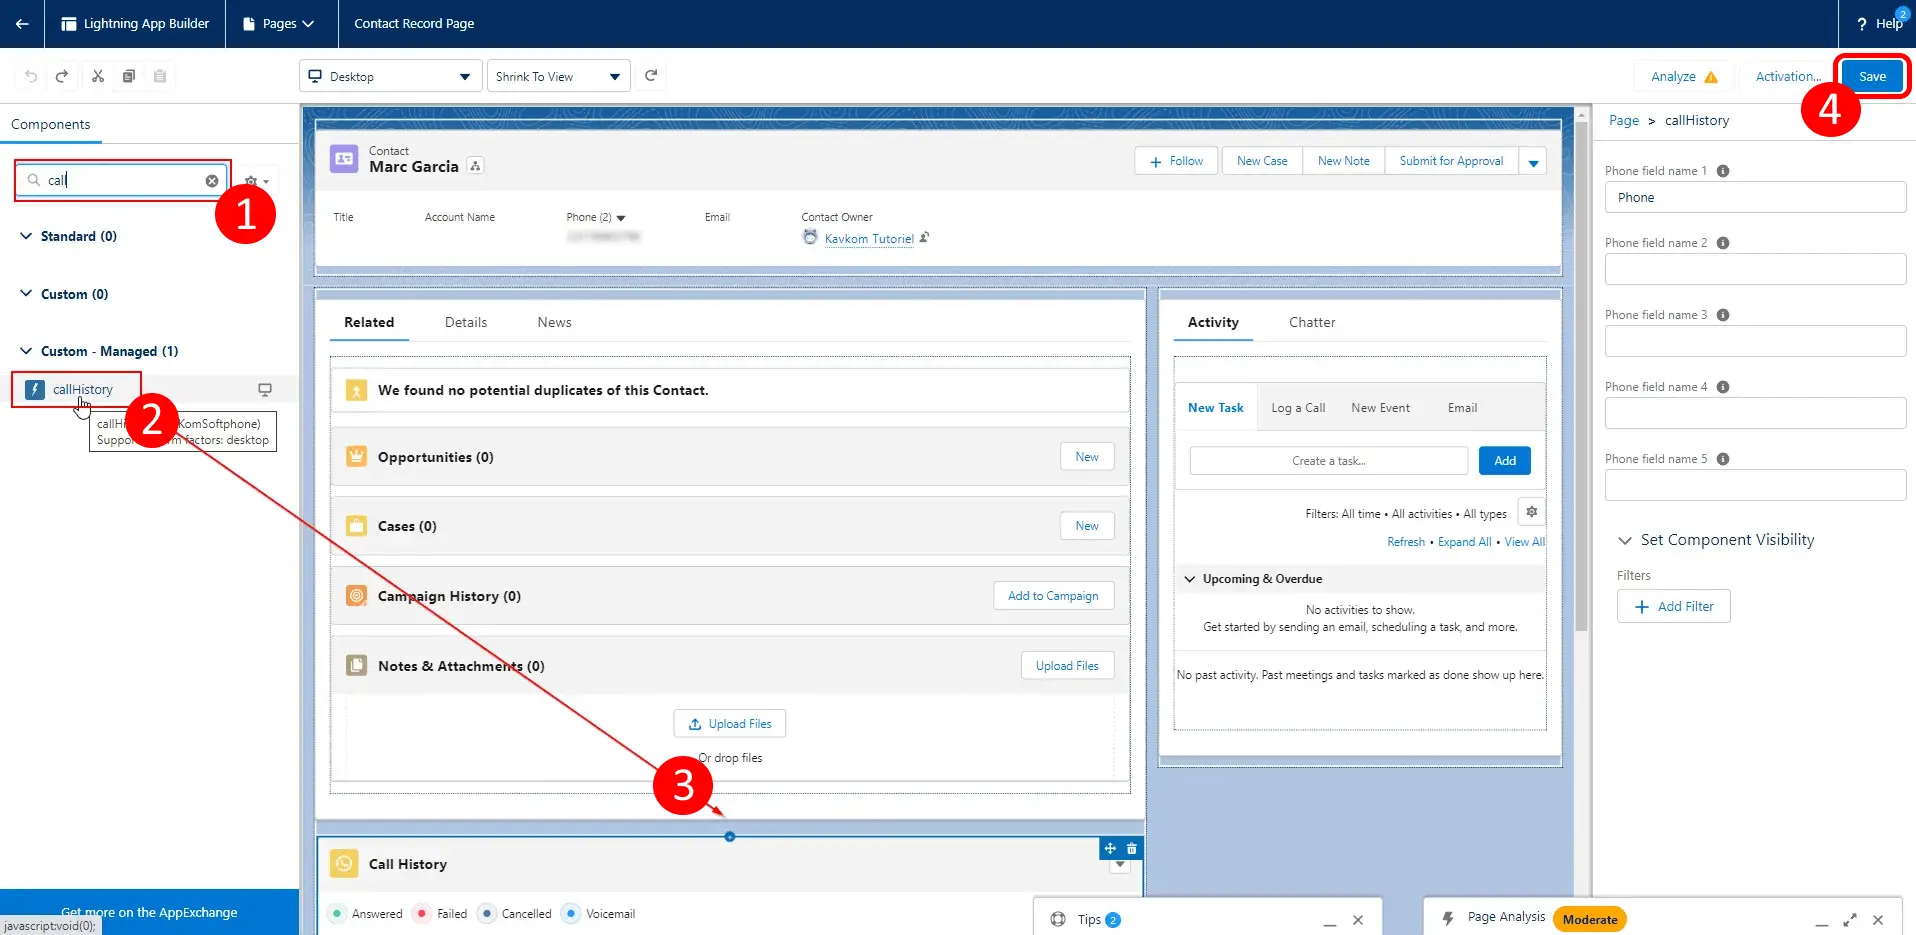The height and width of the screenshot is (935, 1916).
Task: Delete the Call History component
Action: click(x=1132, y=848)
